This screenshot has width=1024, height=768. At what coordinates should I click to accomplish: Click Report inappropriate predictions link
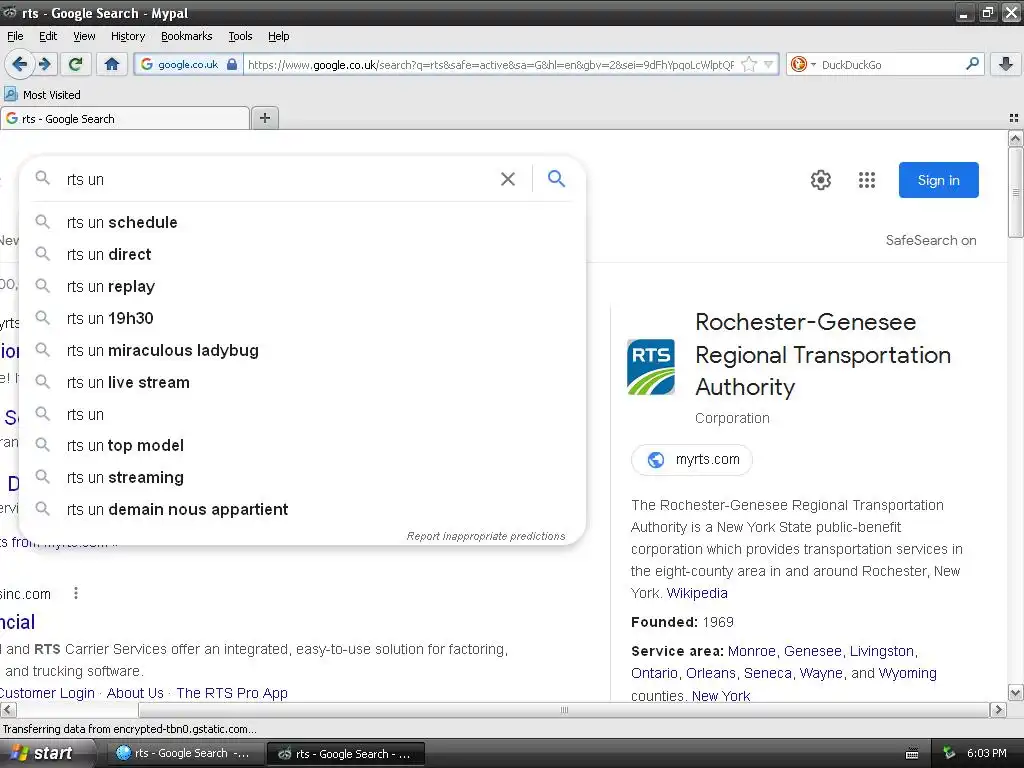coord(485,536)
